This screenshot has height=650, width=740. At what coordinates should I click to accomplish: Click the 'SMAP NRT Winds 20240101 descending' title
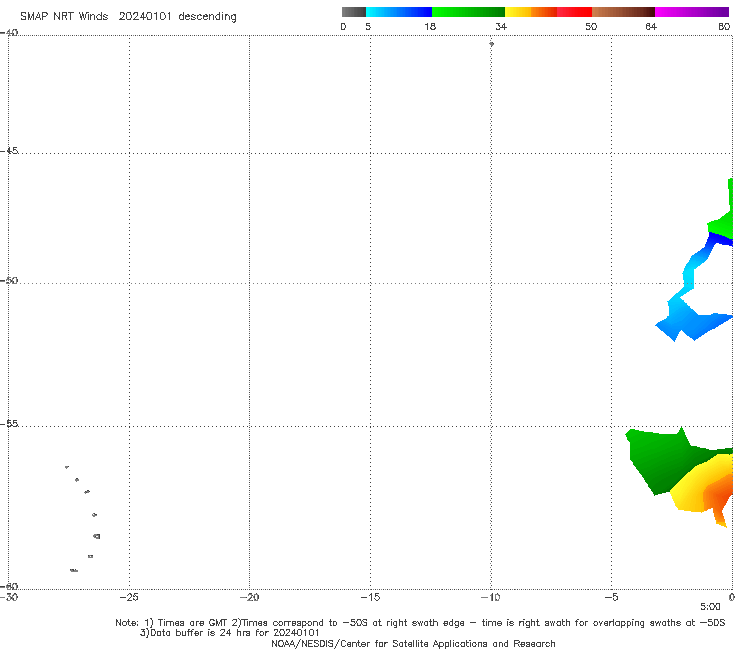click(128, 16)
